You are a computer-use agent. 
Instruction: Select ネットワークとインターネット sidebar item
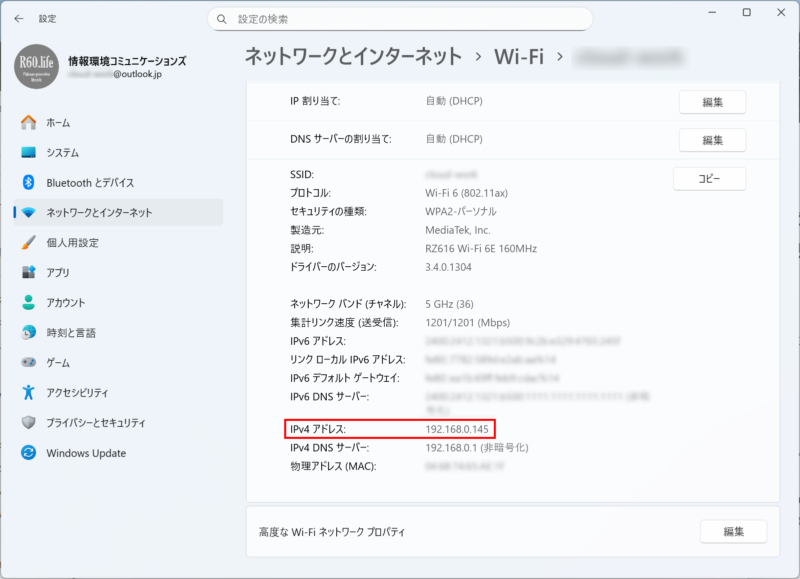coord(99,213)
